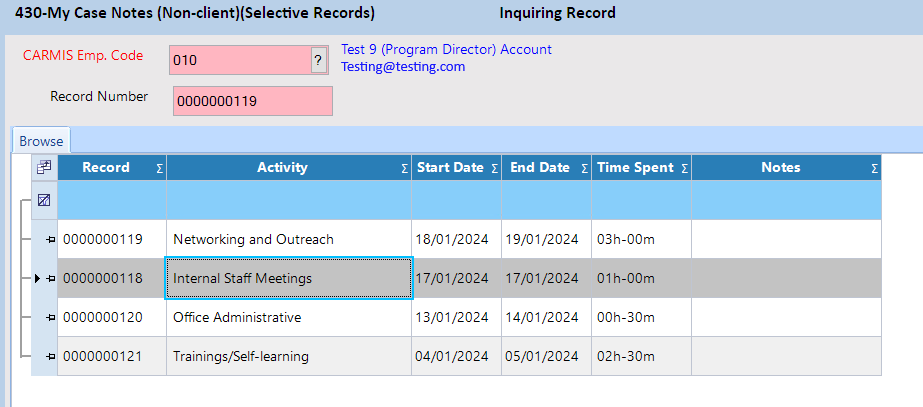Screen dimensions: 923x407
Task: Click the grid field chooser icon
Action: (x=44, y=168)
